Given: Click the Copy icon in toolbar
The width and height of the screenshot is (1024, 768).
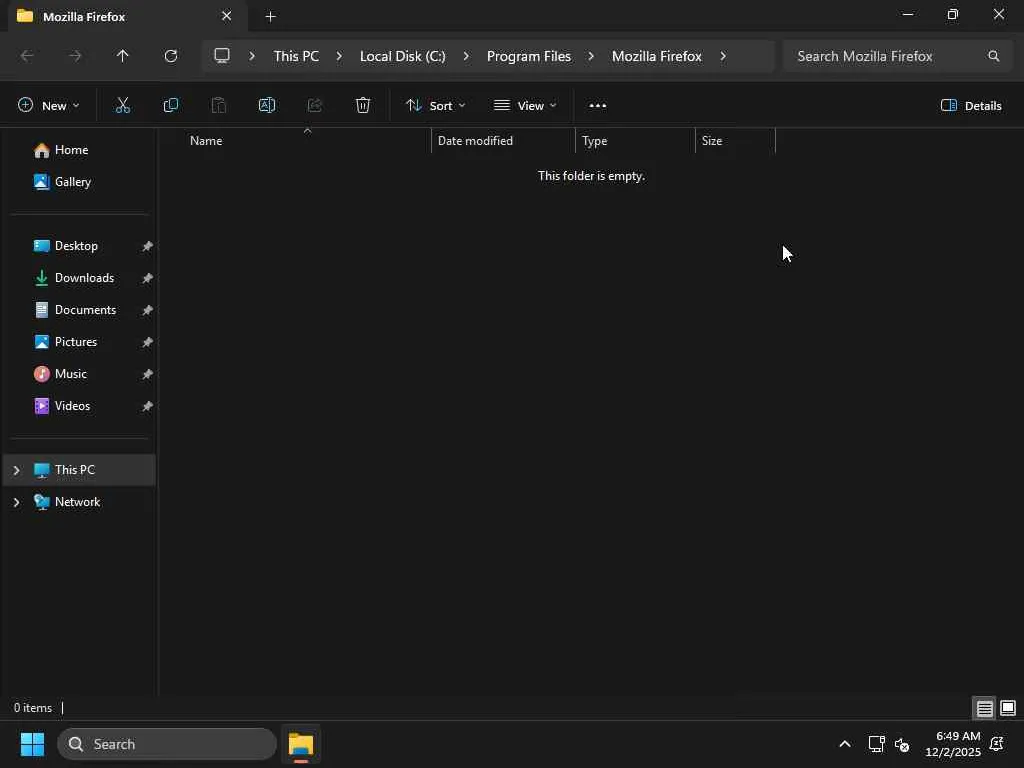Looking at the screenshot, I should 170,105.
